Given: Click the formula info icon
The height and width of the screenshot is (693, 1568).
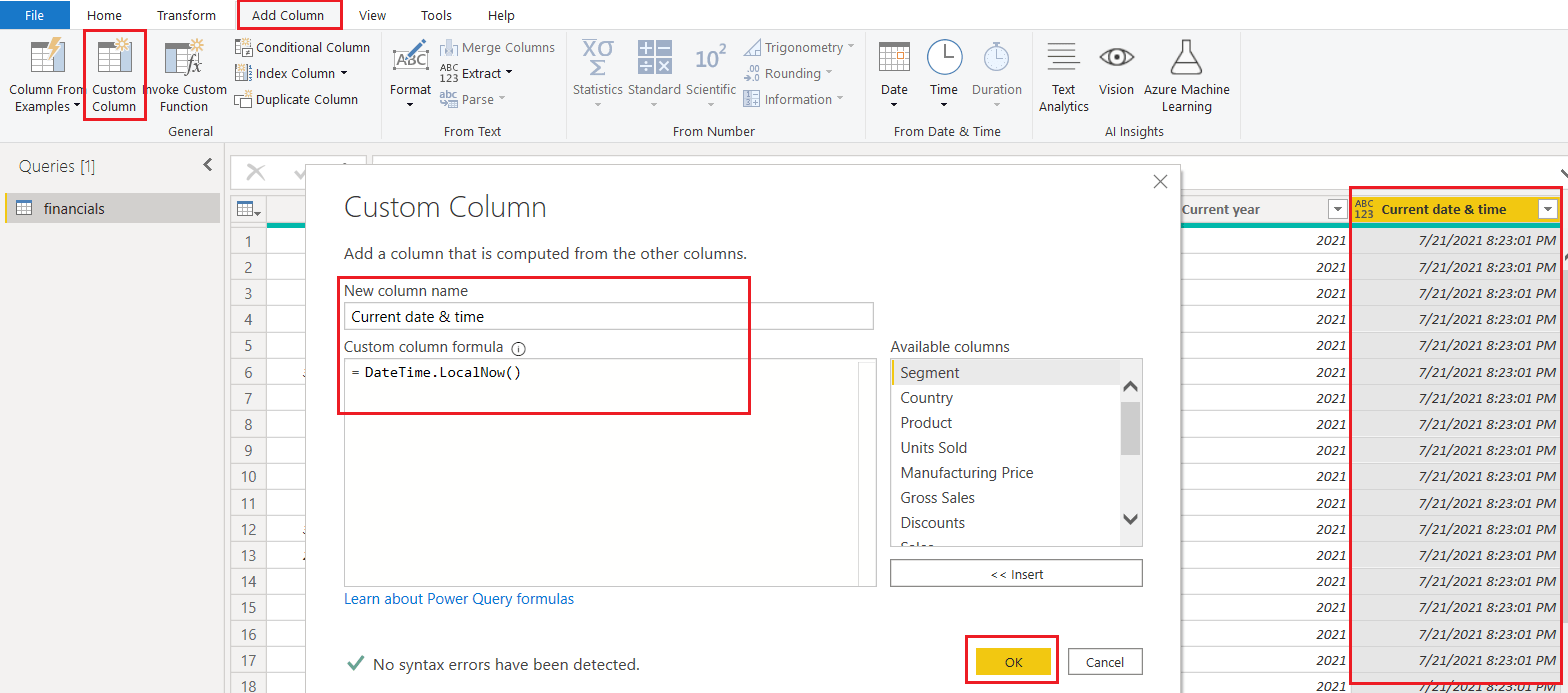Looking at the screenshot, I should tap(518, 348).
